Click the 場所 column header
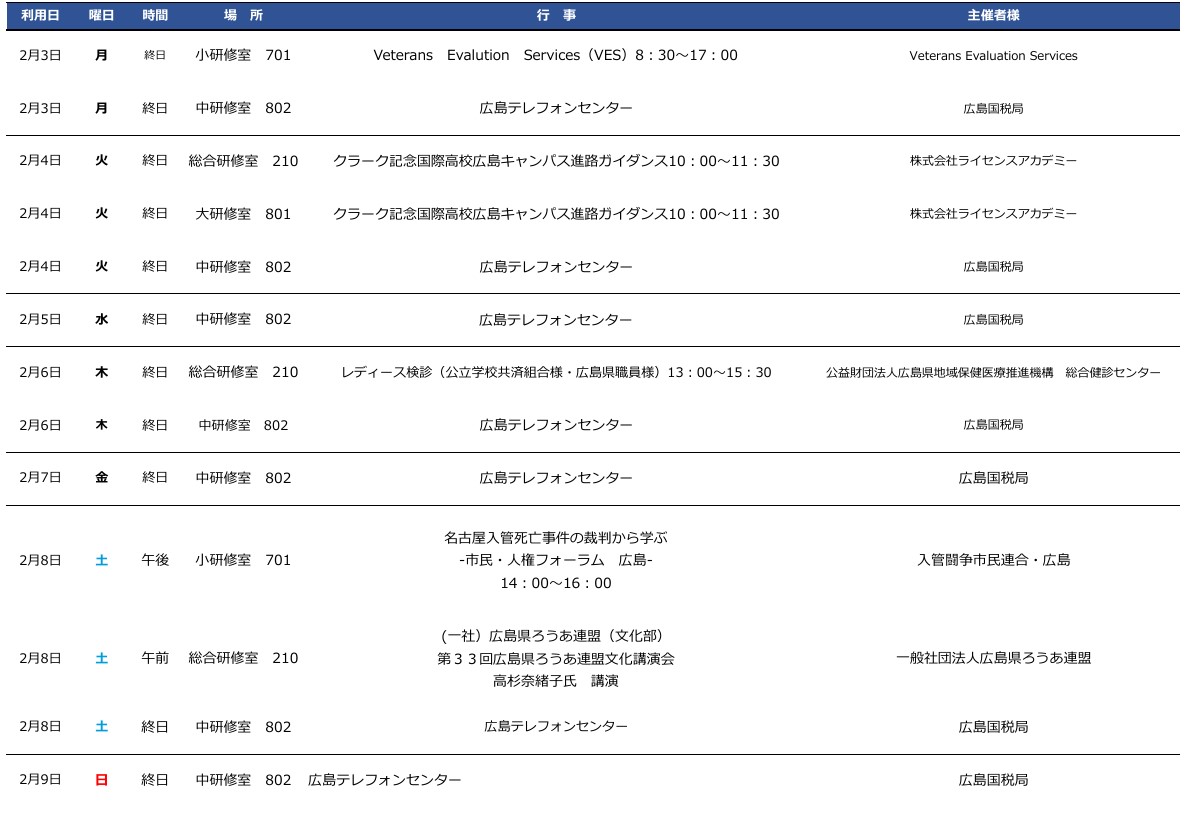Screen dimensions: 1186x835 point(244,15)
